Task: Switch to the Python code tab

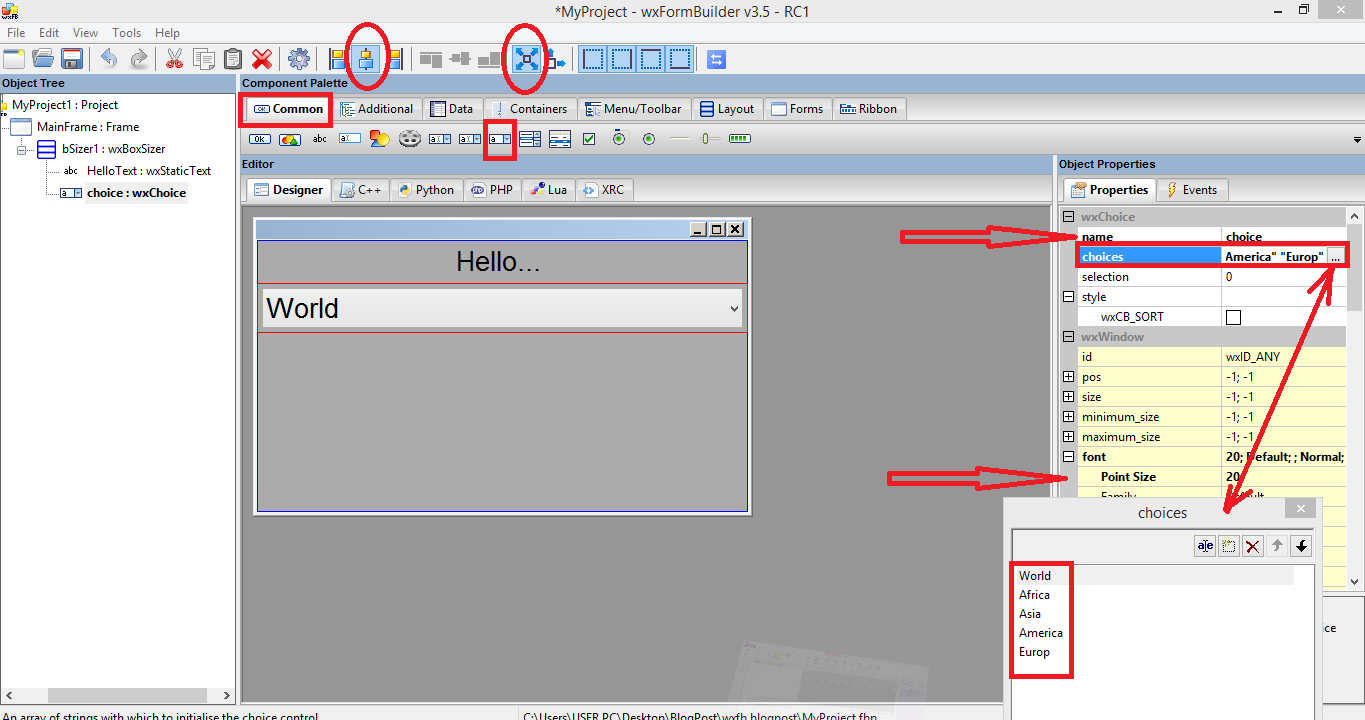Action: (x=427, y=189)
